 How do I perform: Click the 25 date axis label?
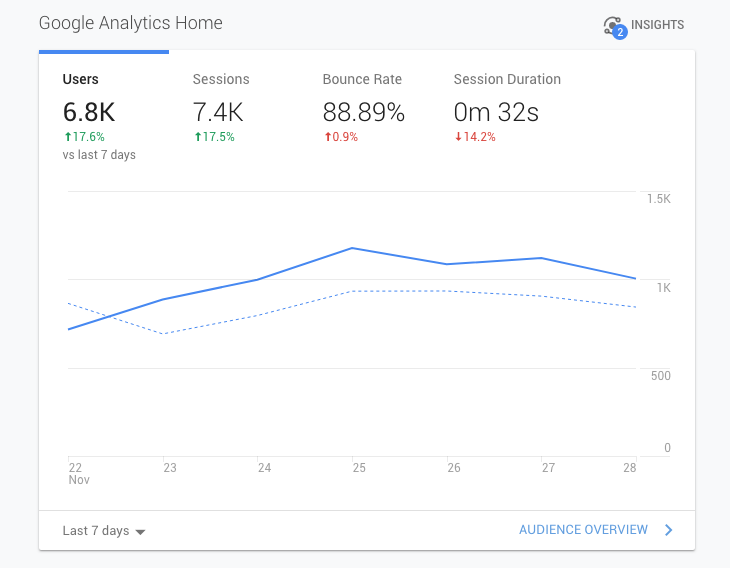[359, 467]
